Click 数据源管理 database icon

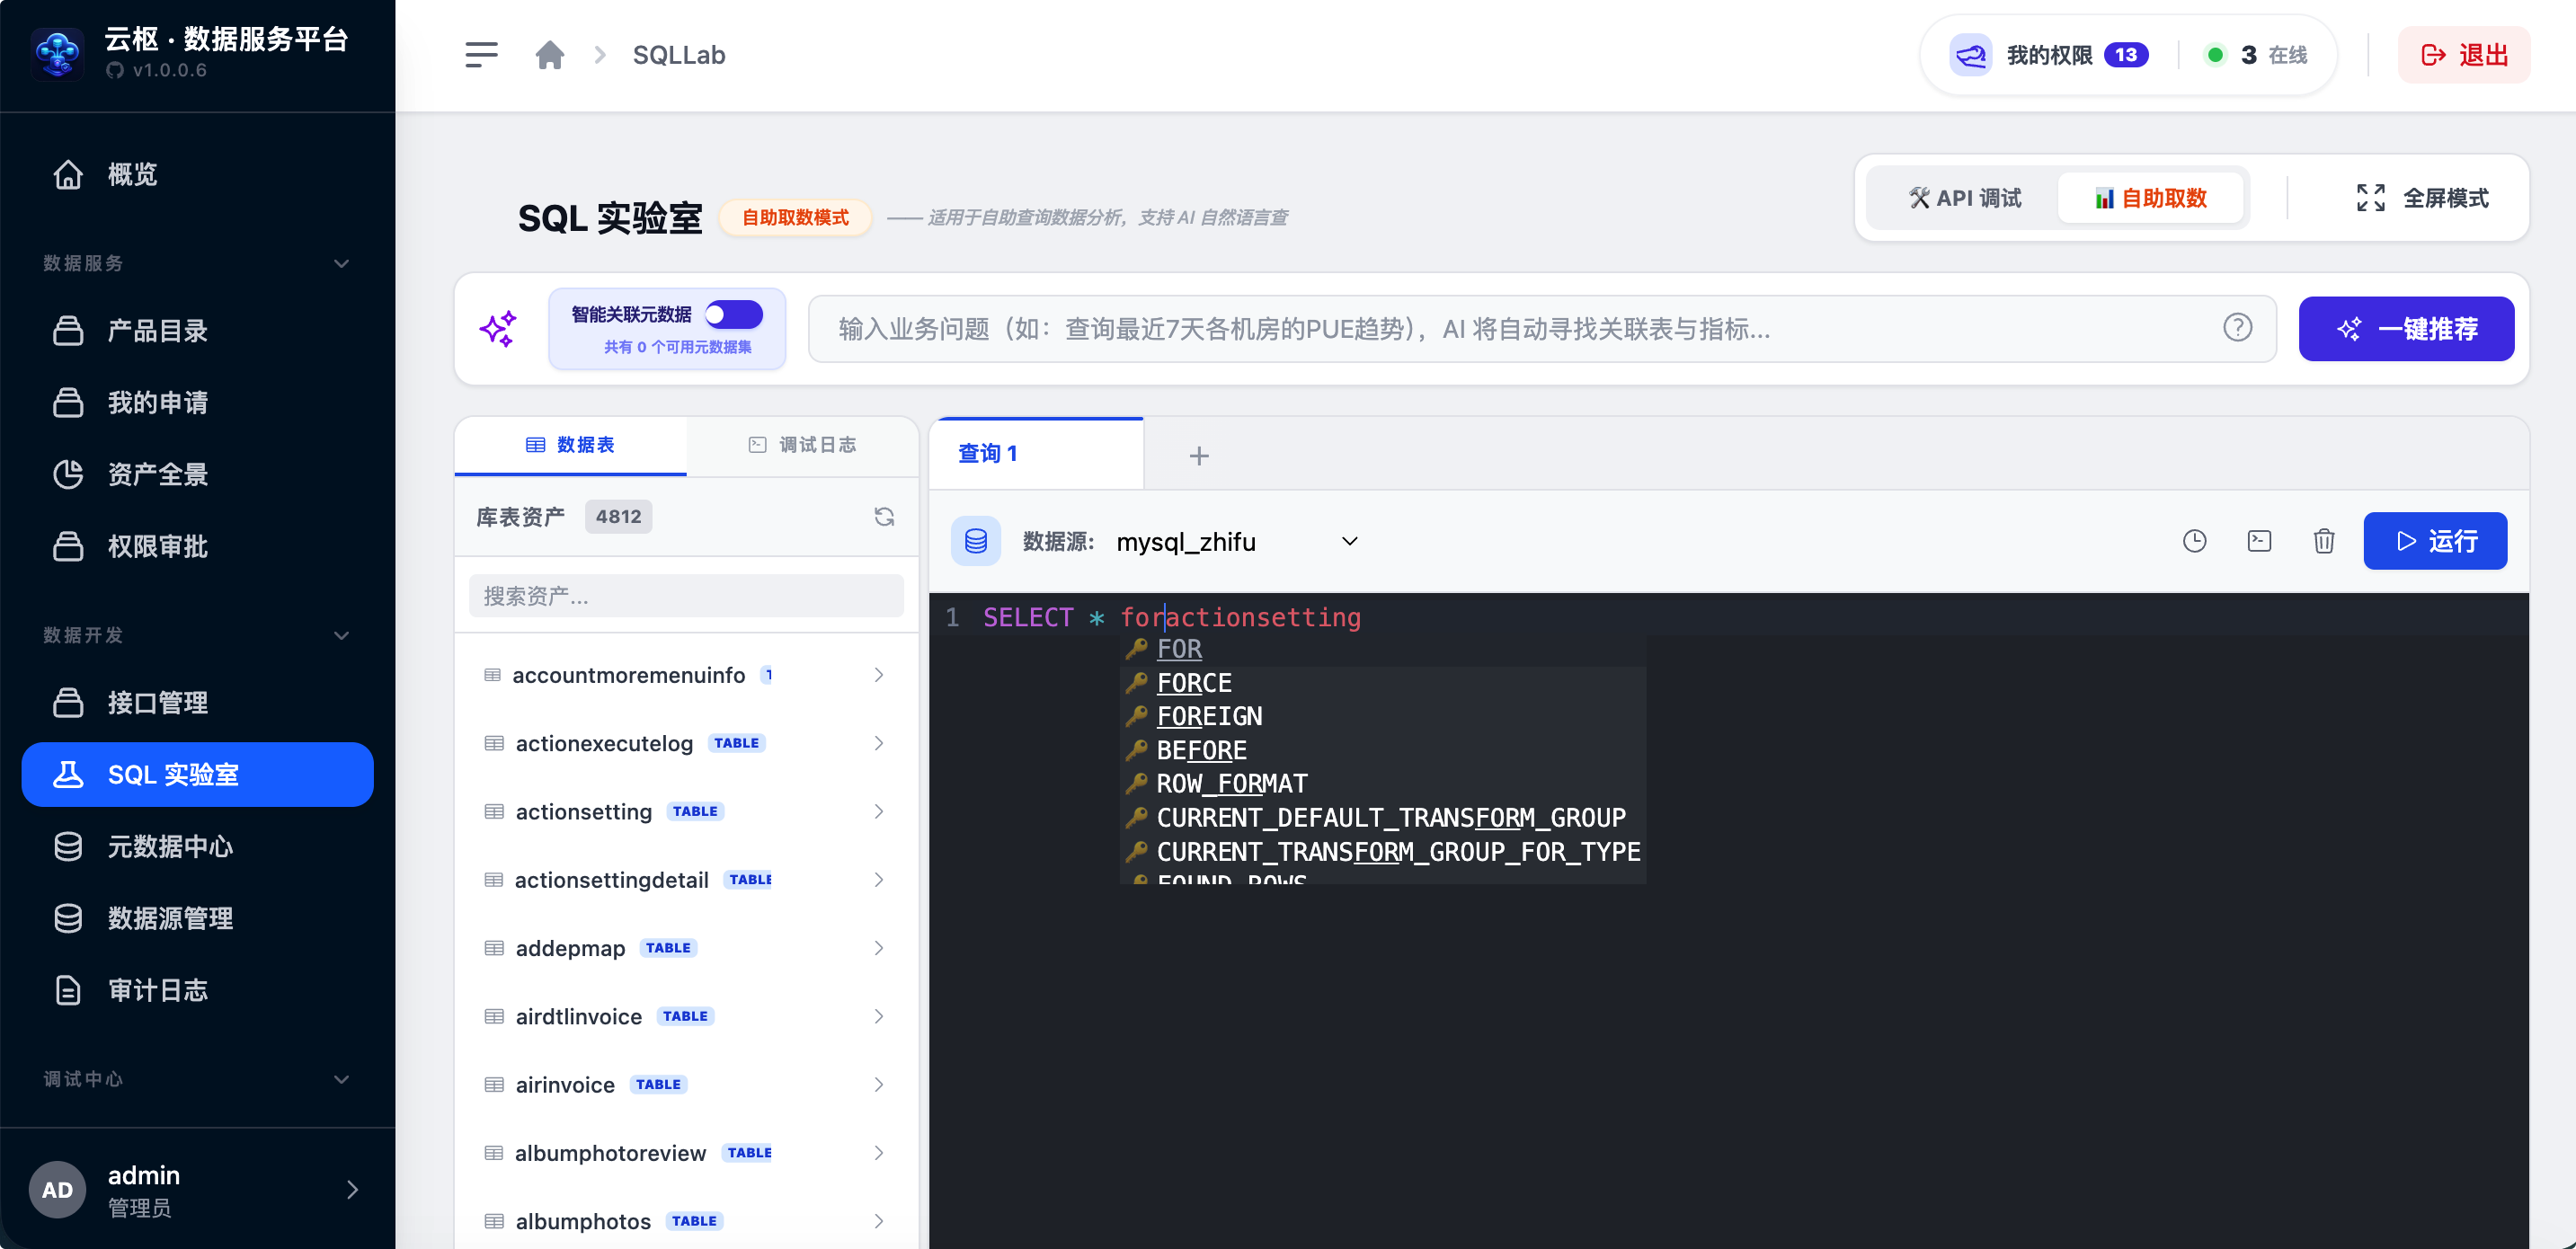click(68, 918)
